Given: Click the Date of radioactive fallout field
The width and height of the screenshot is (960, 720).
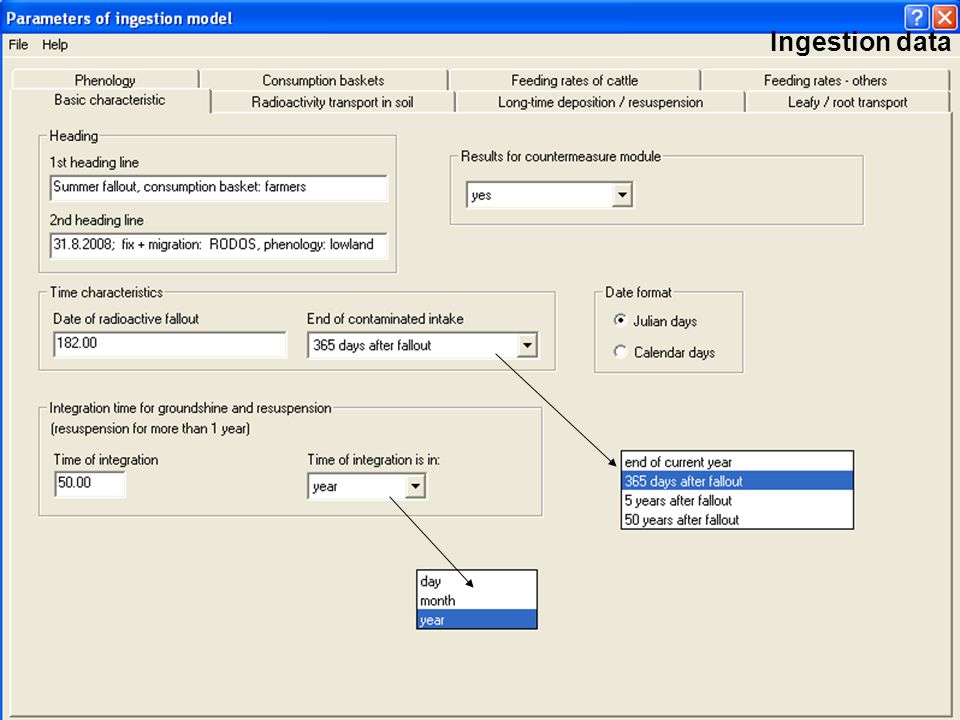Looking at the screenshot, I should pyautogui.click(x=170, y=344).
